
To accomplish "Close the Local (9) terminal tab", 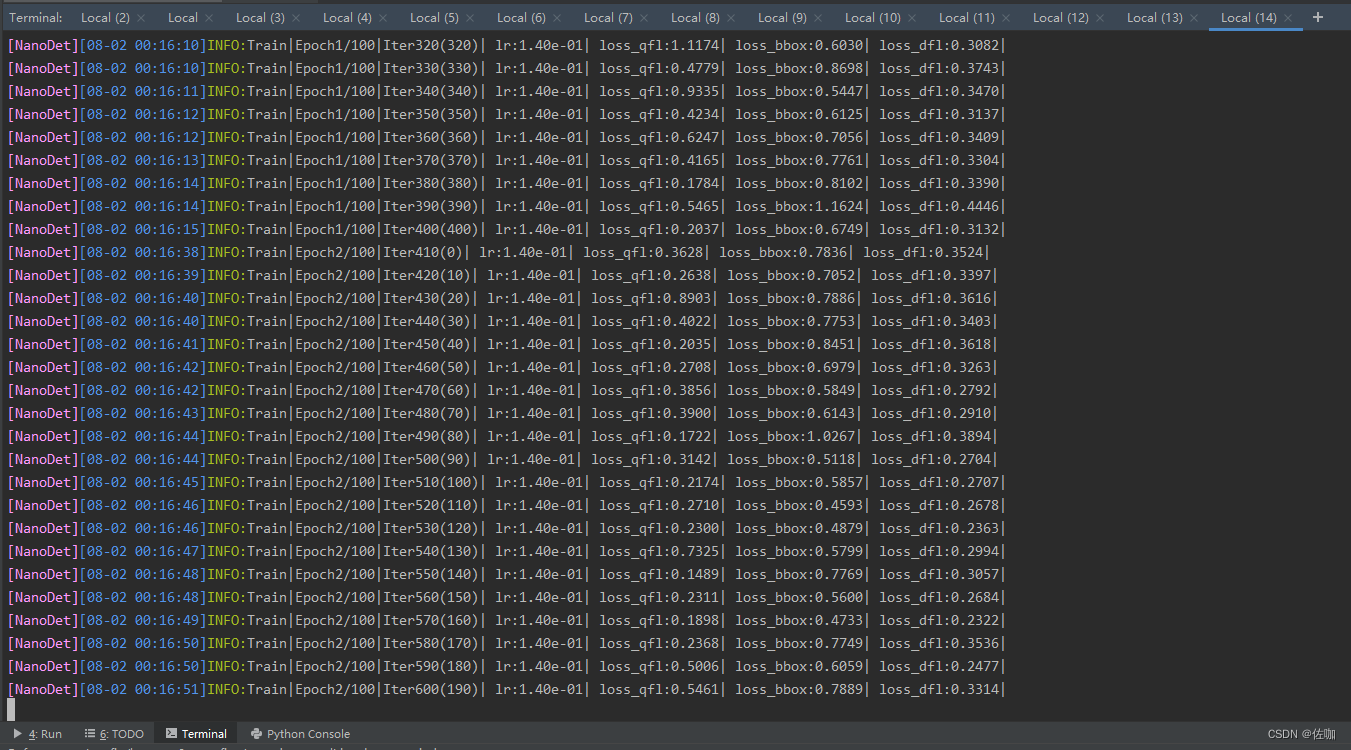I will tap(818, 18).
